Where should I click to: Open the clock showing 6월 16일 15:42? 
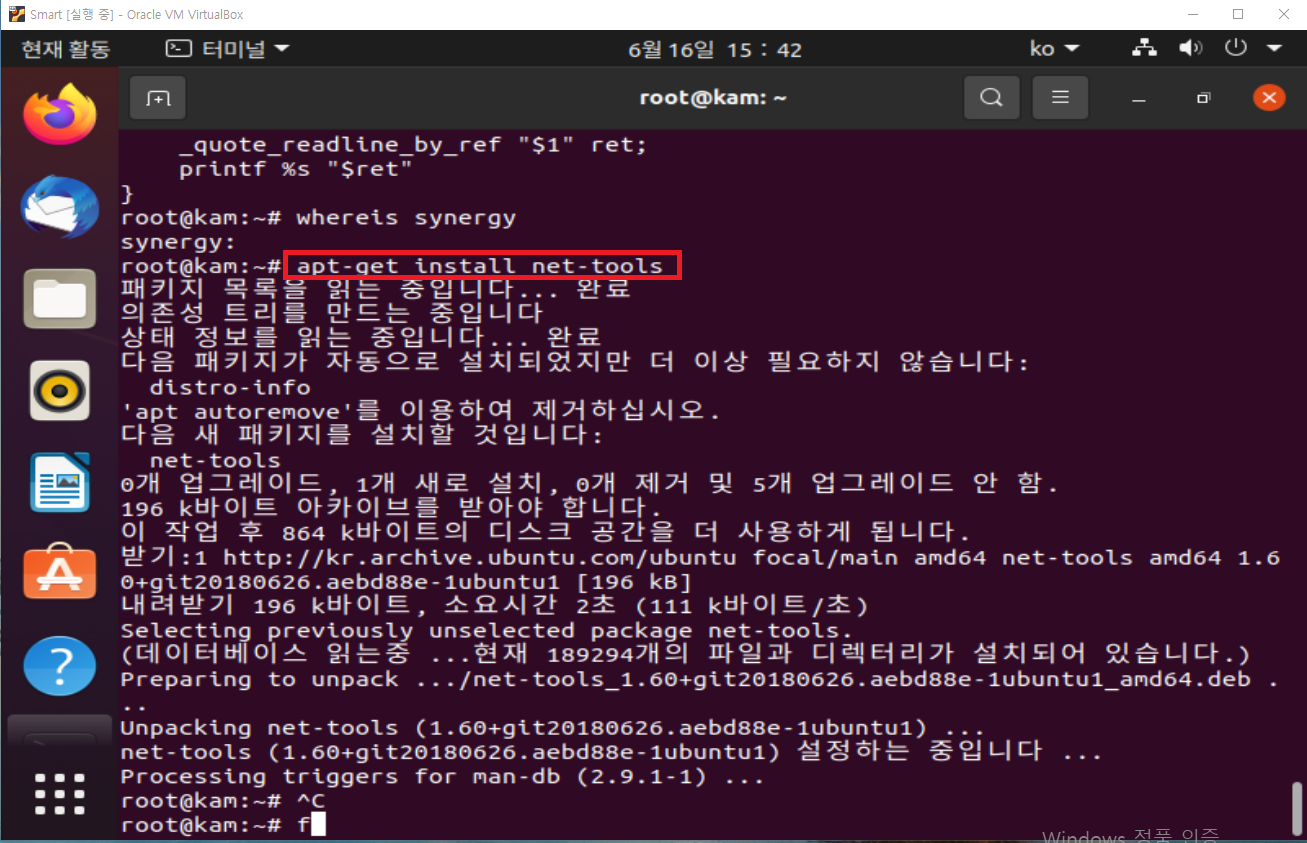(715, 48)
